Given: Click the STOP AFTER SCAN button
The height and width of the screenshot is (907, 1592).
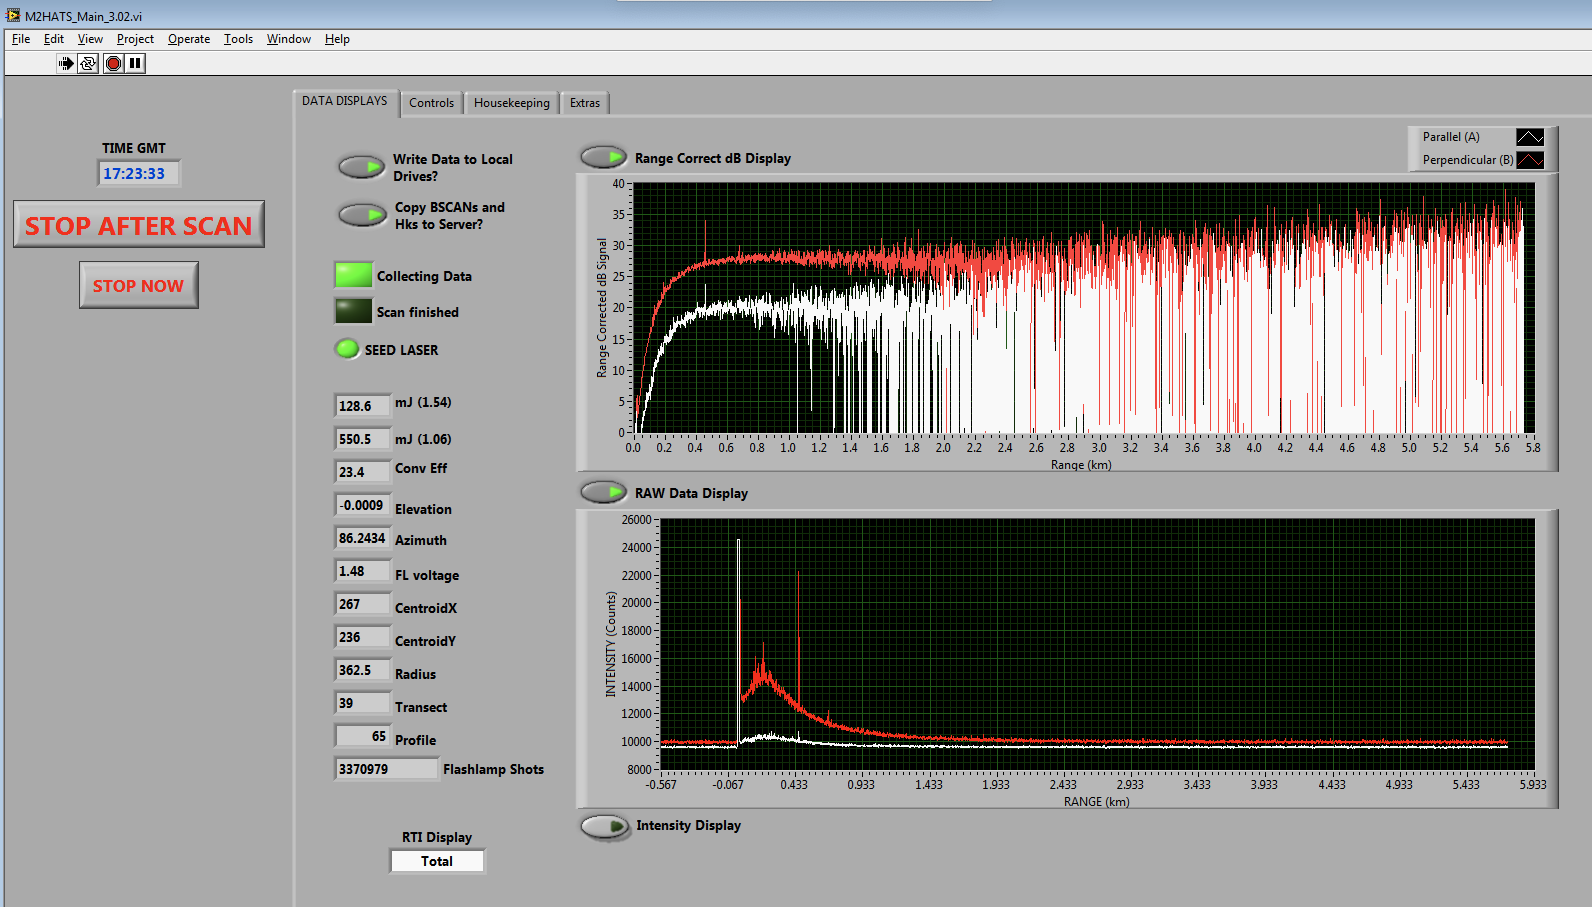Looking at the screenshot, I should point(139,225).
